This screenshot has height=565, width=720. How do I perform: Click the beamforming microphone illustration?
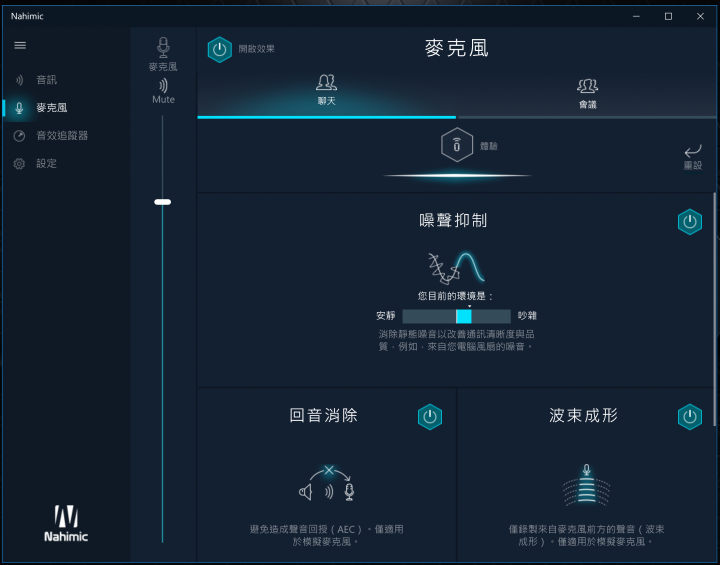[x=586, y=485]
